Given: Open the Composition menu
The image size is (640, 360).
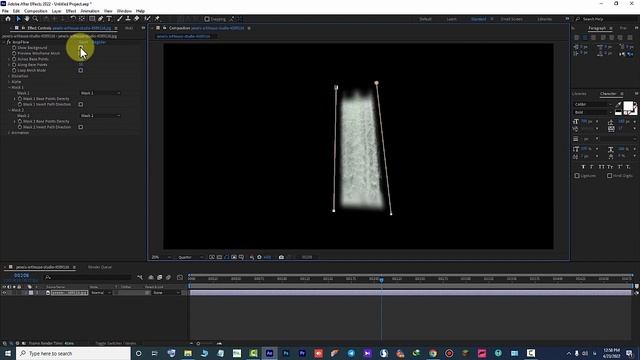Looking at the screenshot, I should (x=36, y=11).
